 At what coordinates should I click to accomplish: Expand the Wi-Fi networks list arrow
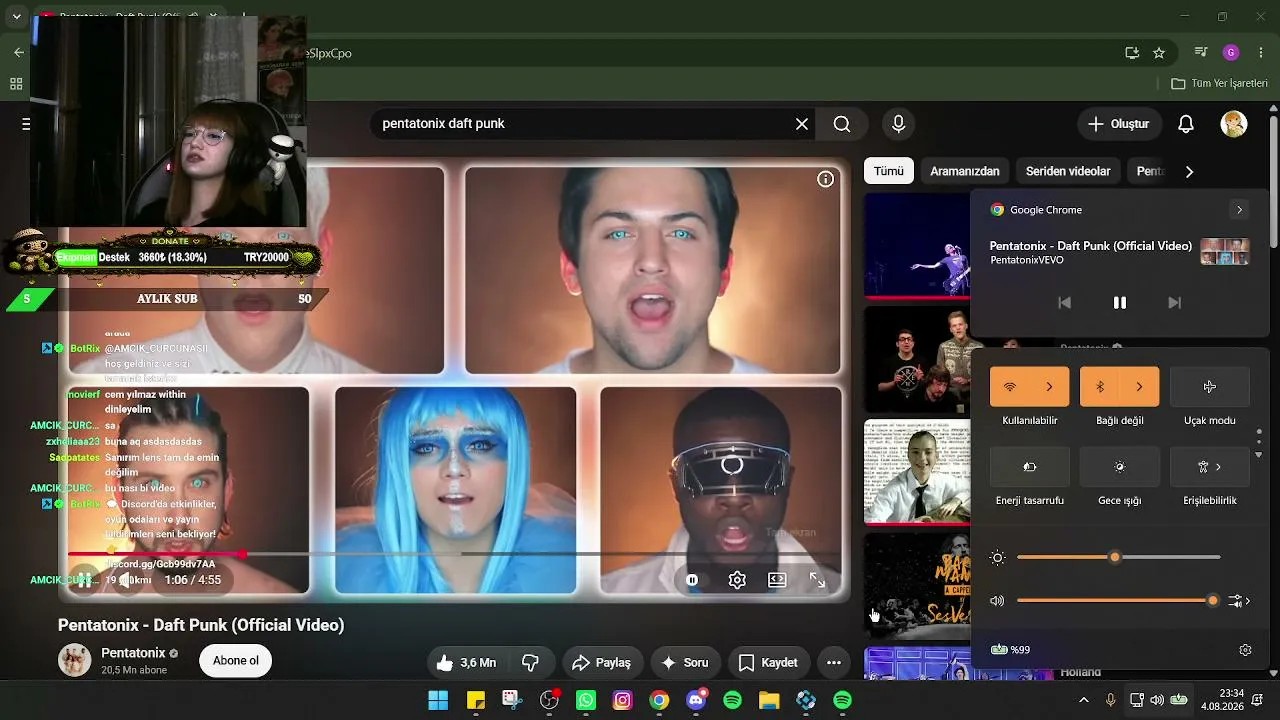pos(1050,387)
